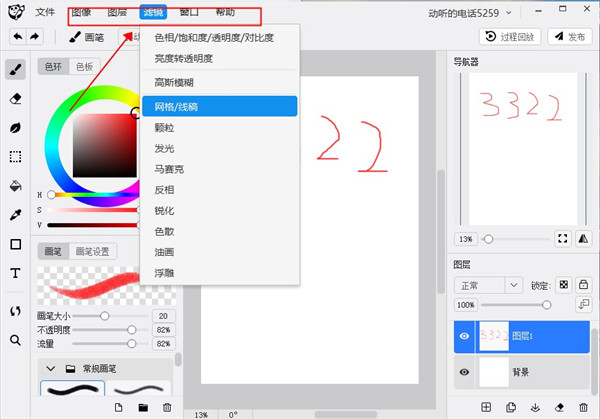600x419 pixels.
Task: Select the eyedropper color picker tool
Action: (15, 215)
